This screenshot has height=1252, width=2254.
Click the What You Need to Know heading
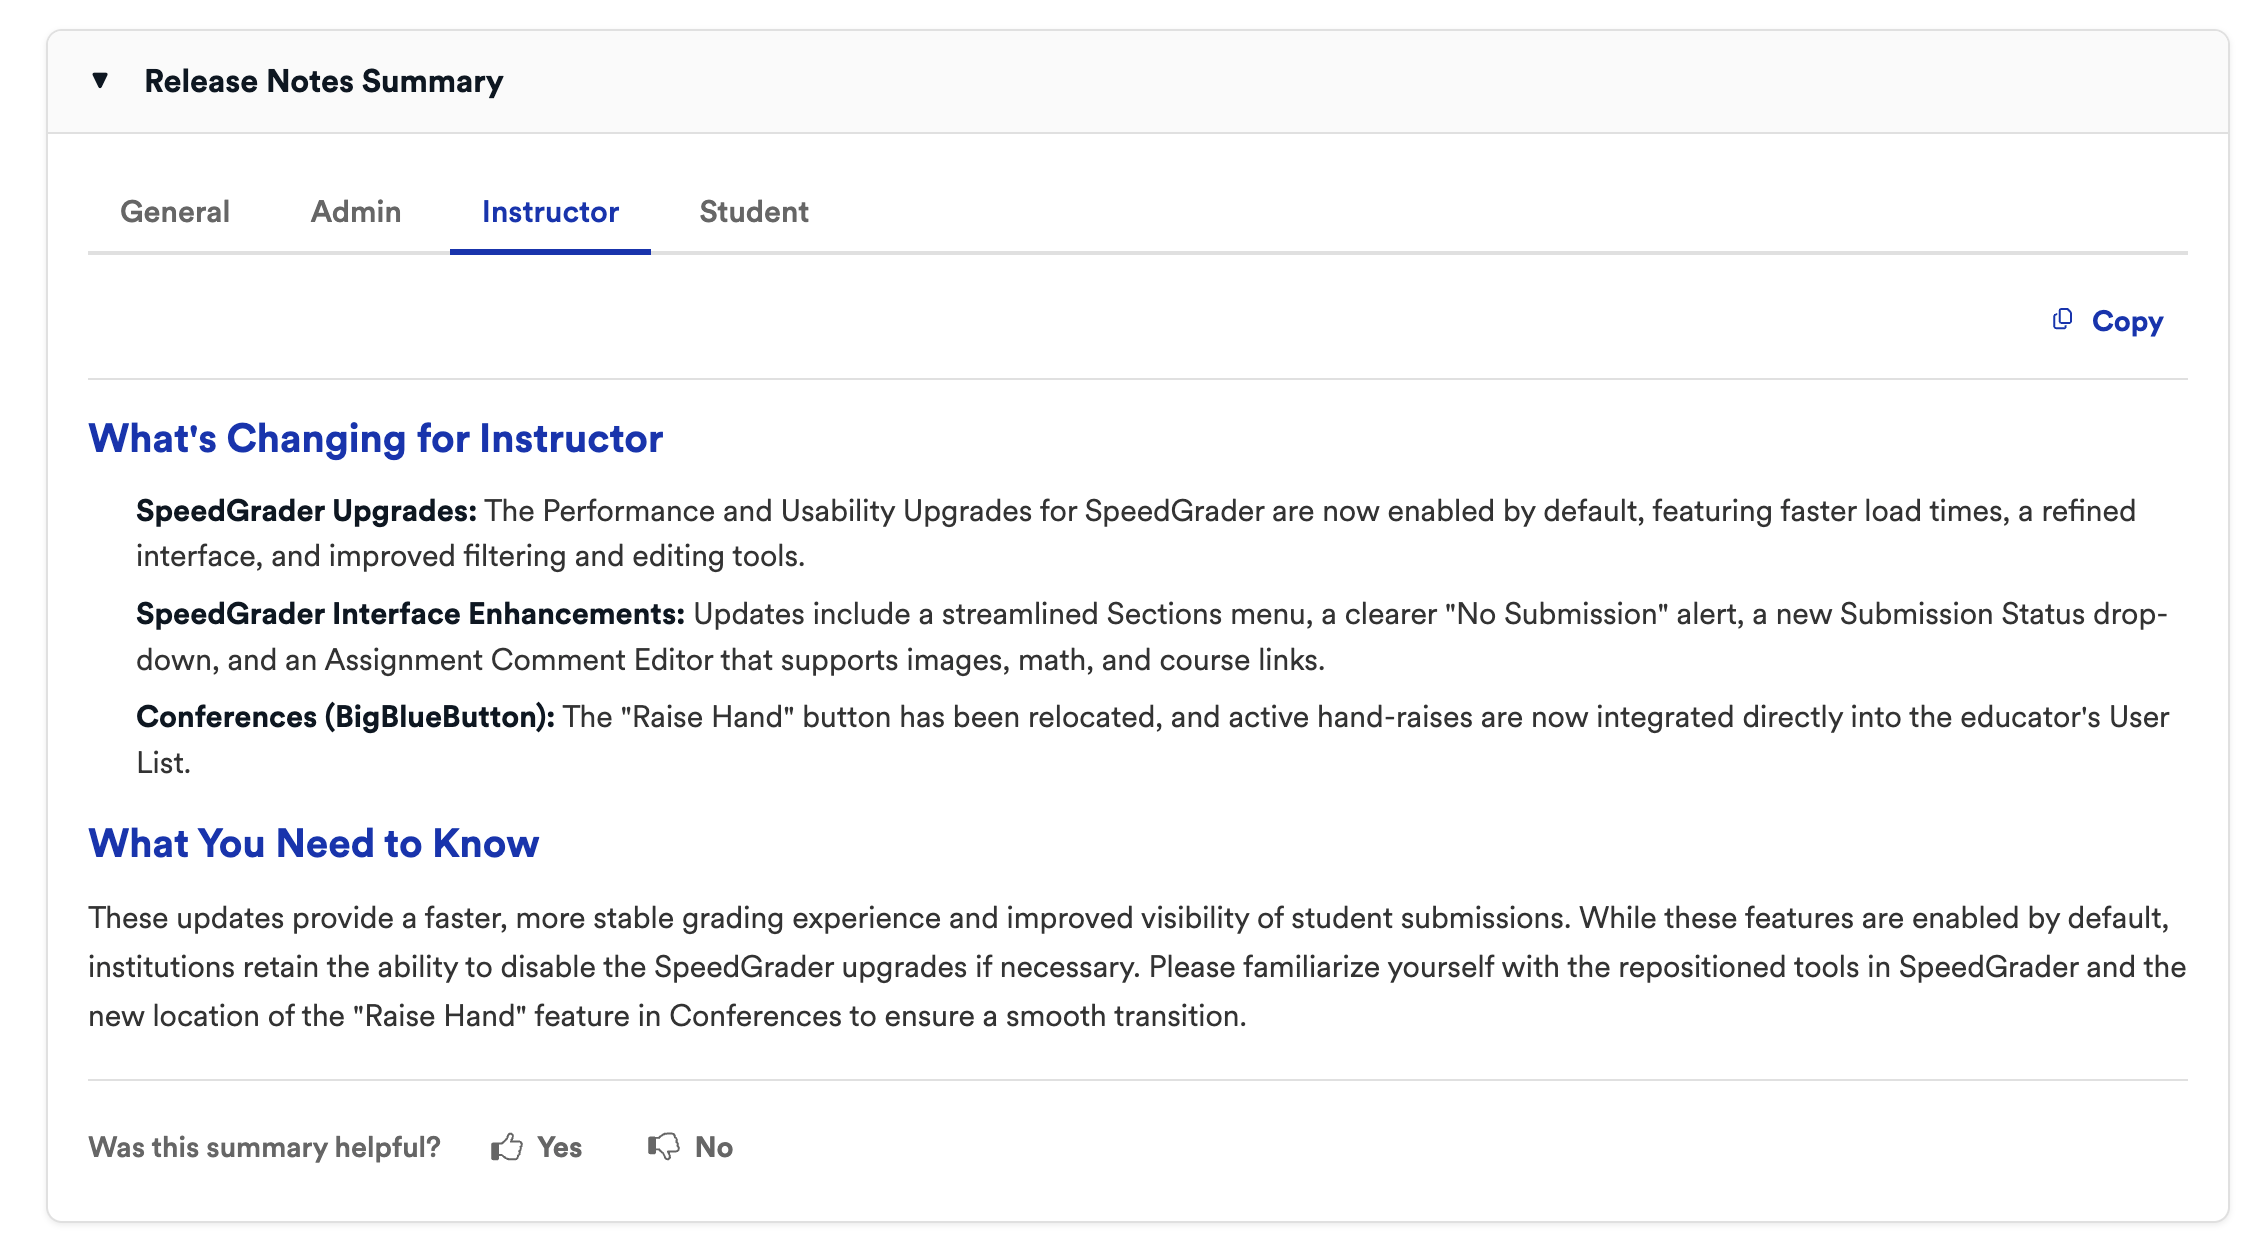313,843
